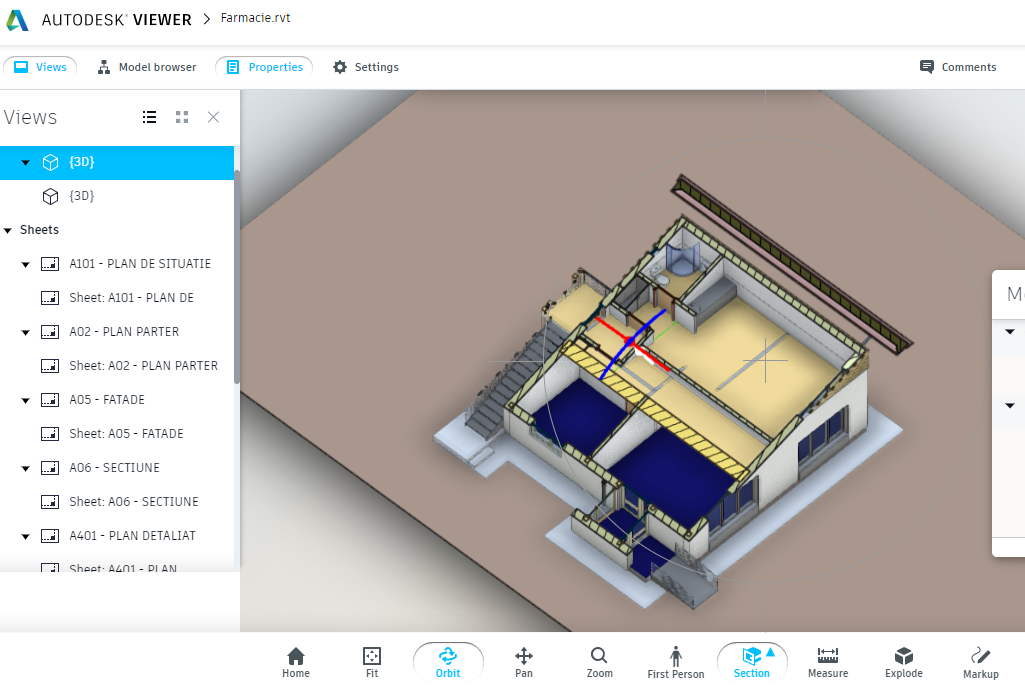Image resolution: width=1025 pixels, height=692 pixels.
Task: Click the Farmacie.rvt breadcrumb link
Action: click(x=254, y=17)
